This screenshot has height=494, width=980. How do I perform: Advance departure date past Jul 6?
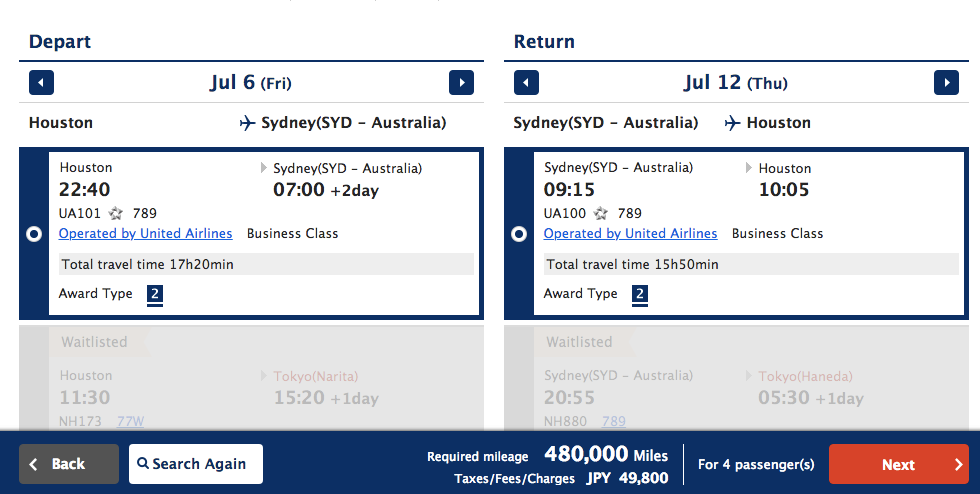click(x=461, y=83)
